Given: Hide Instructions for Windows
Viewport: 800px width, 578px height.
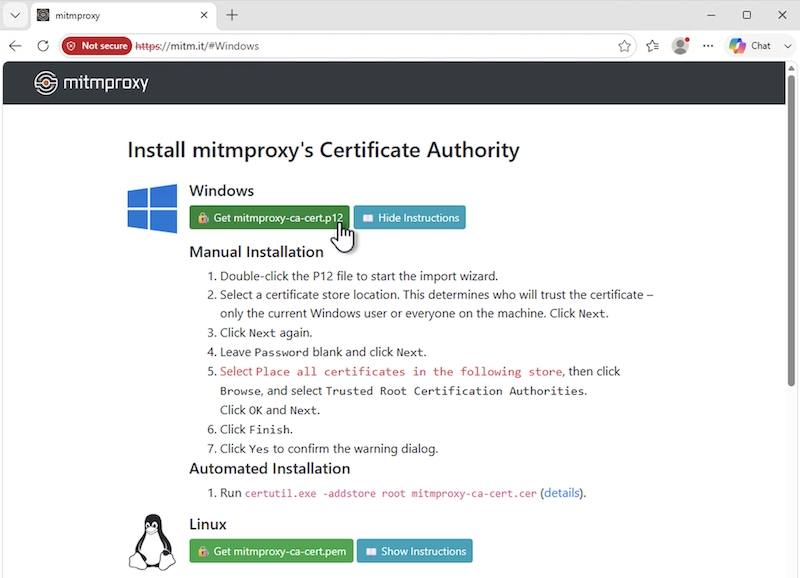Looking at the screenshot, I should [x=410, y=218].
